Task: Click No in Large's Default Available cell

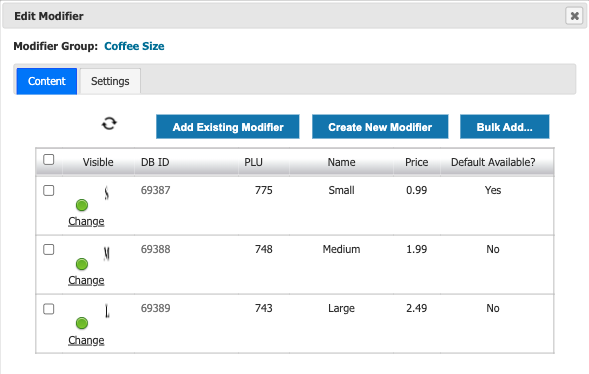Action: [x=493, y=308]
